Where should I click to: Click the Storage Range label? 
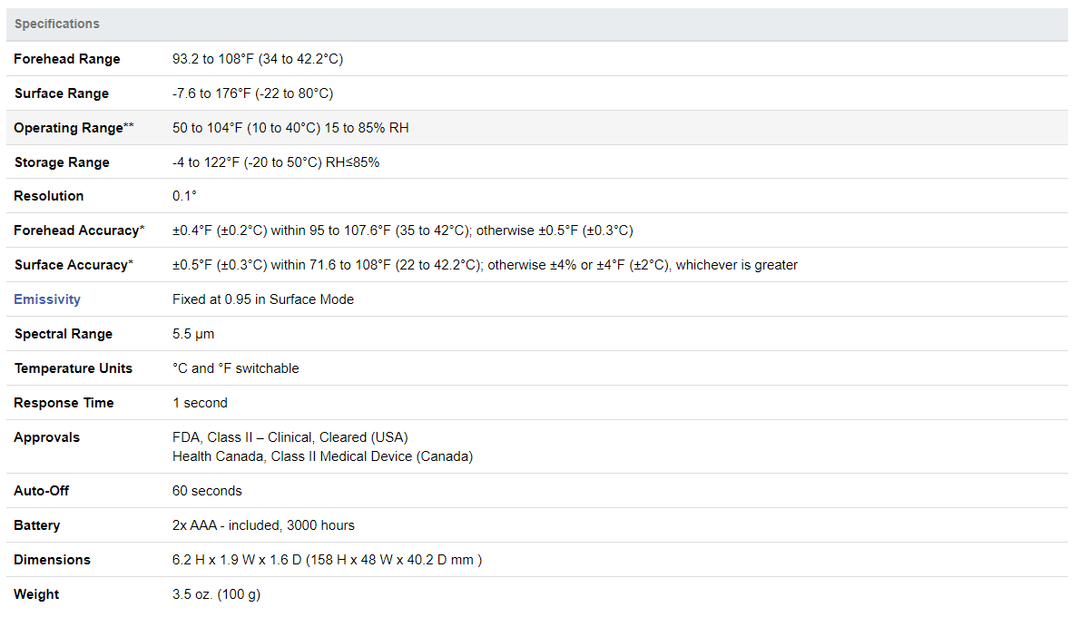pyautogui.click(x=62, y=162)
